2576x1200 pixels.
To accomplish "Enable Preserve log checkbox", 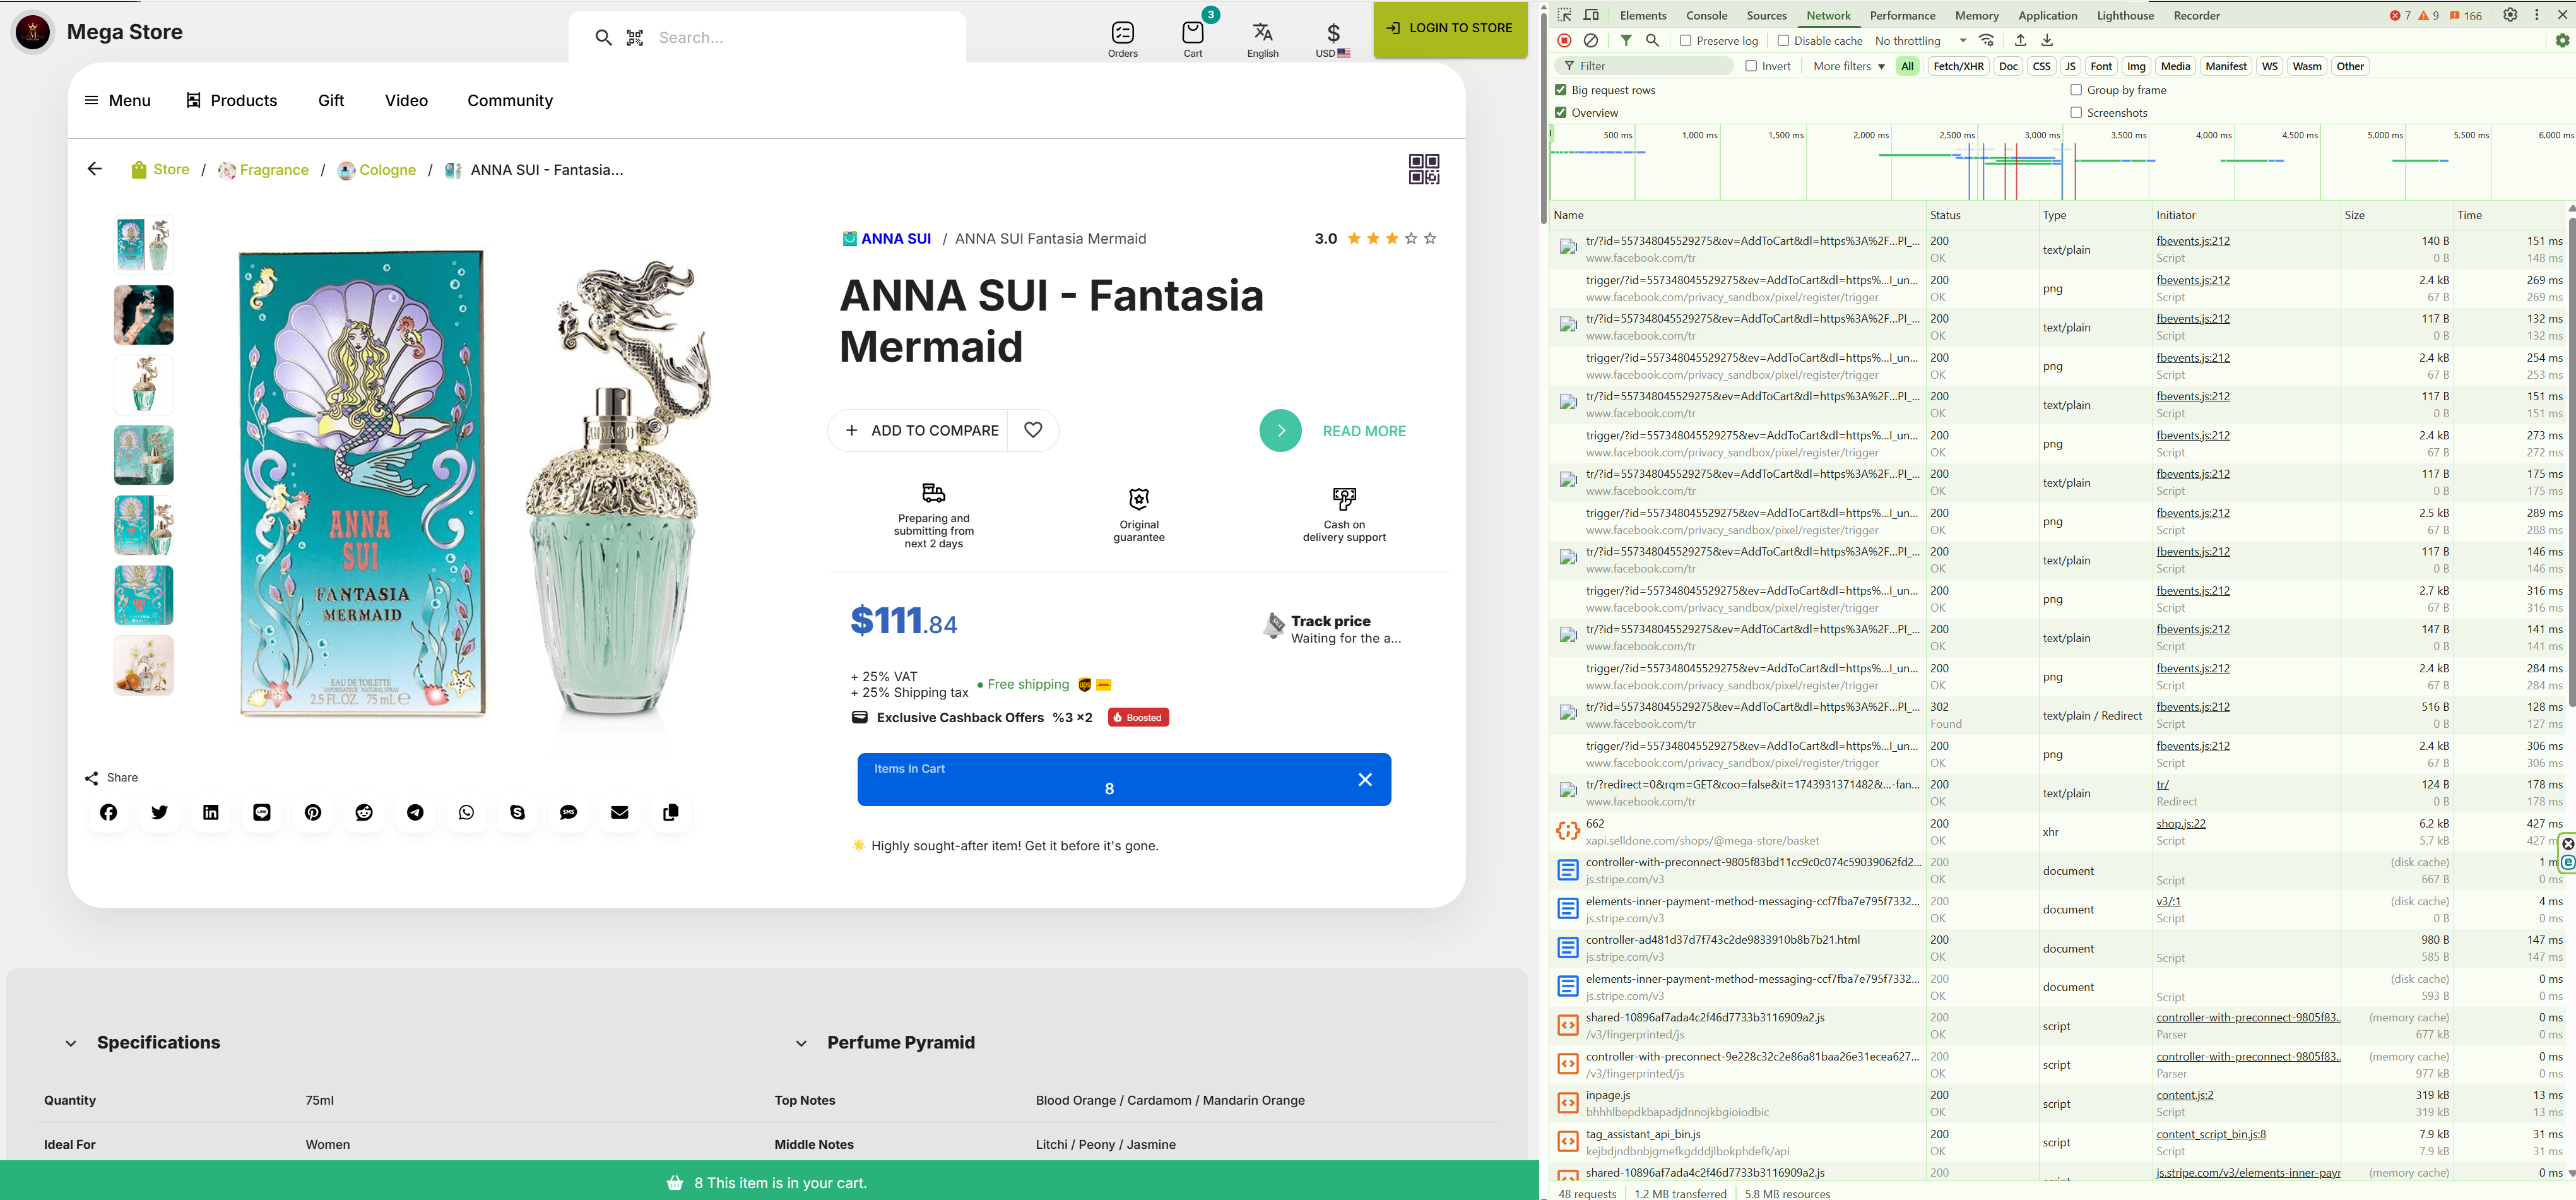I will coord(1685,40).
